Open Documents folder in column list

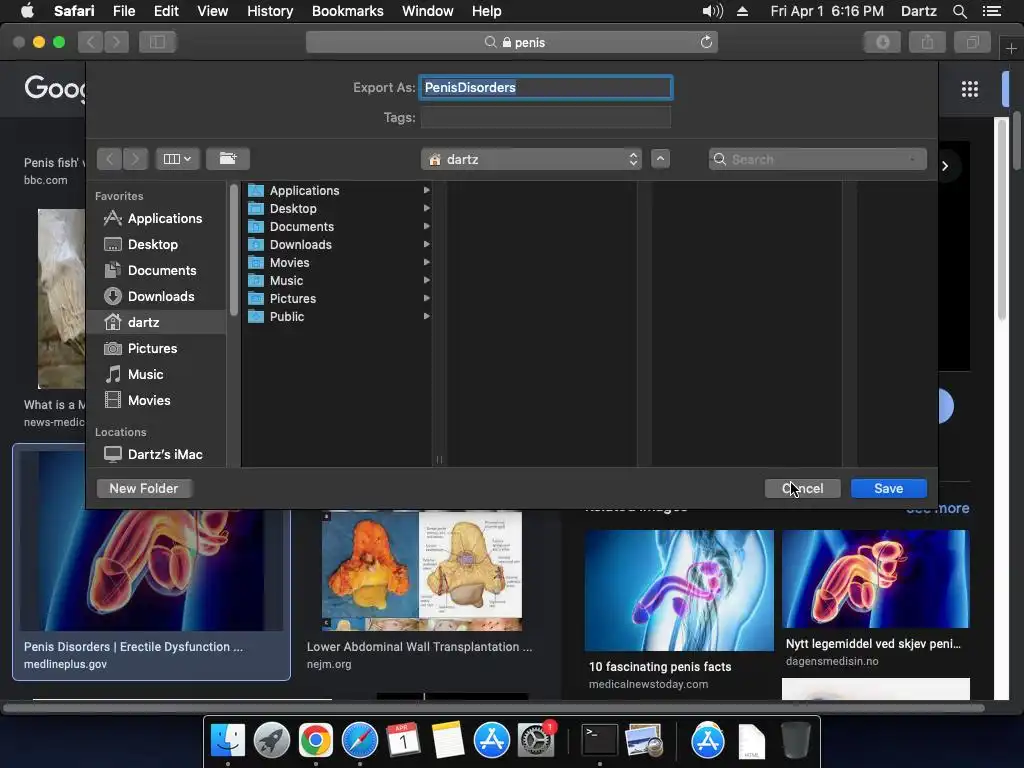(338, 227)
